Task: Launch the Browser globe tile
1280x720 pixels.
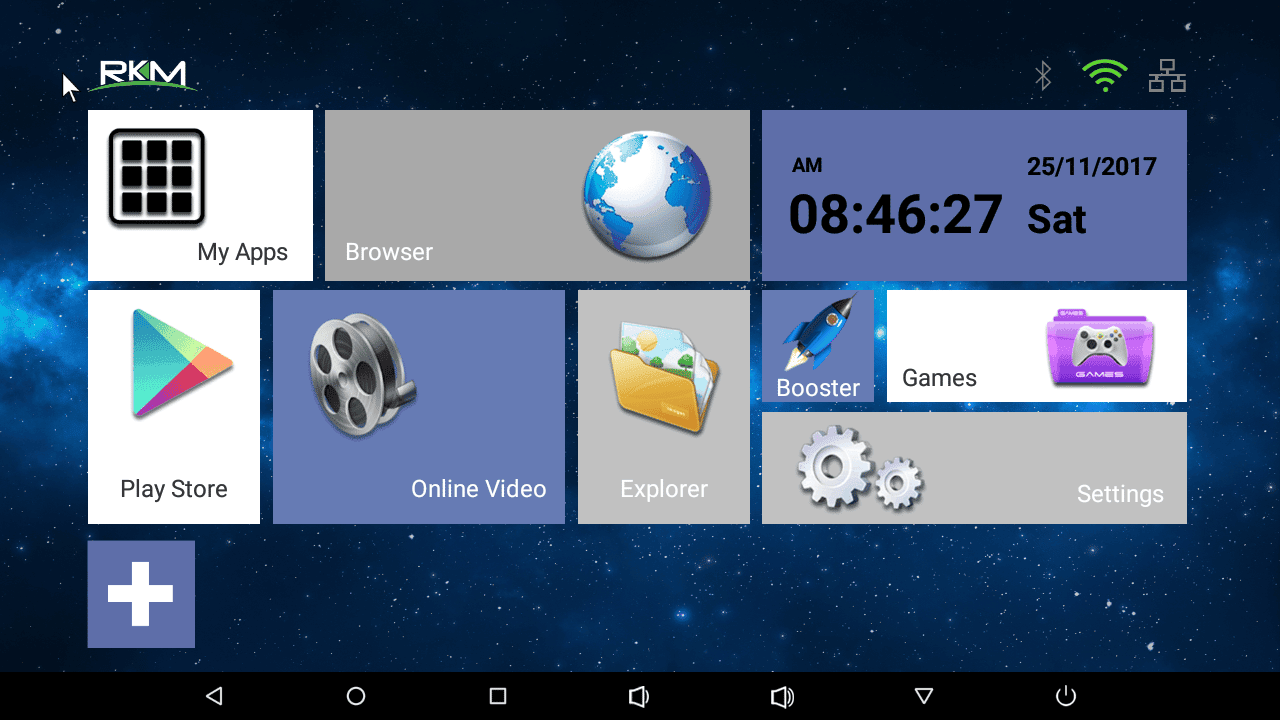Action: click(537, 195)
